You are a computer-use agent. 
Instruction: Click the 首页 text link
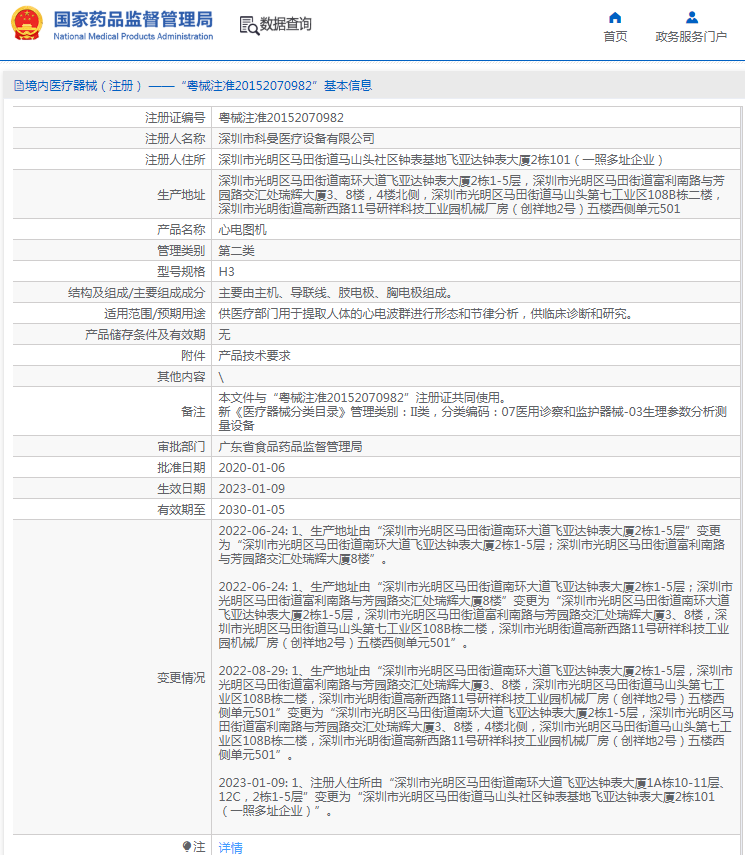click(x=615, y=37)
